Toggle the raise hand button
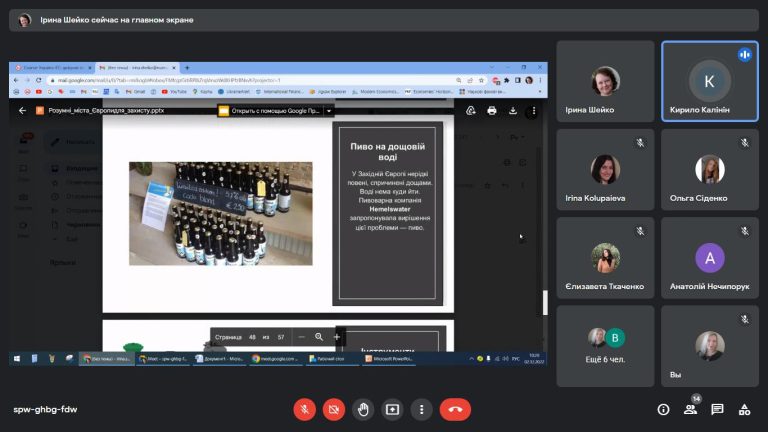Viewport: 768px width, 432px height. [363, 409]
